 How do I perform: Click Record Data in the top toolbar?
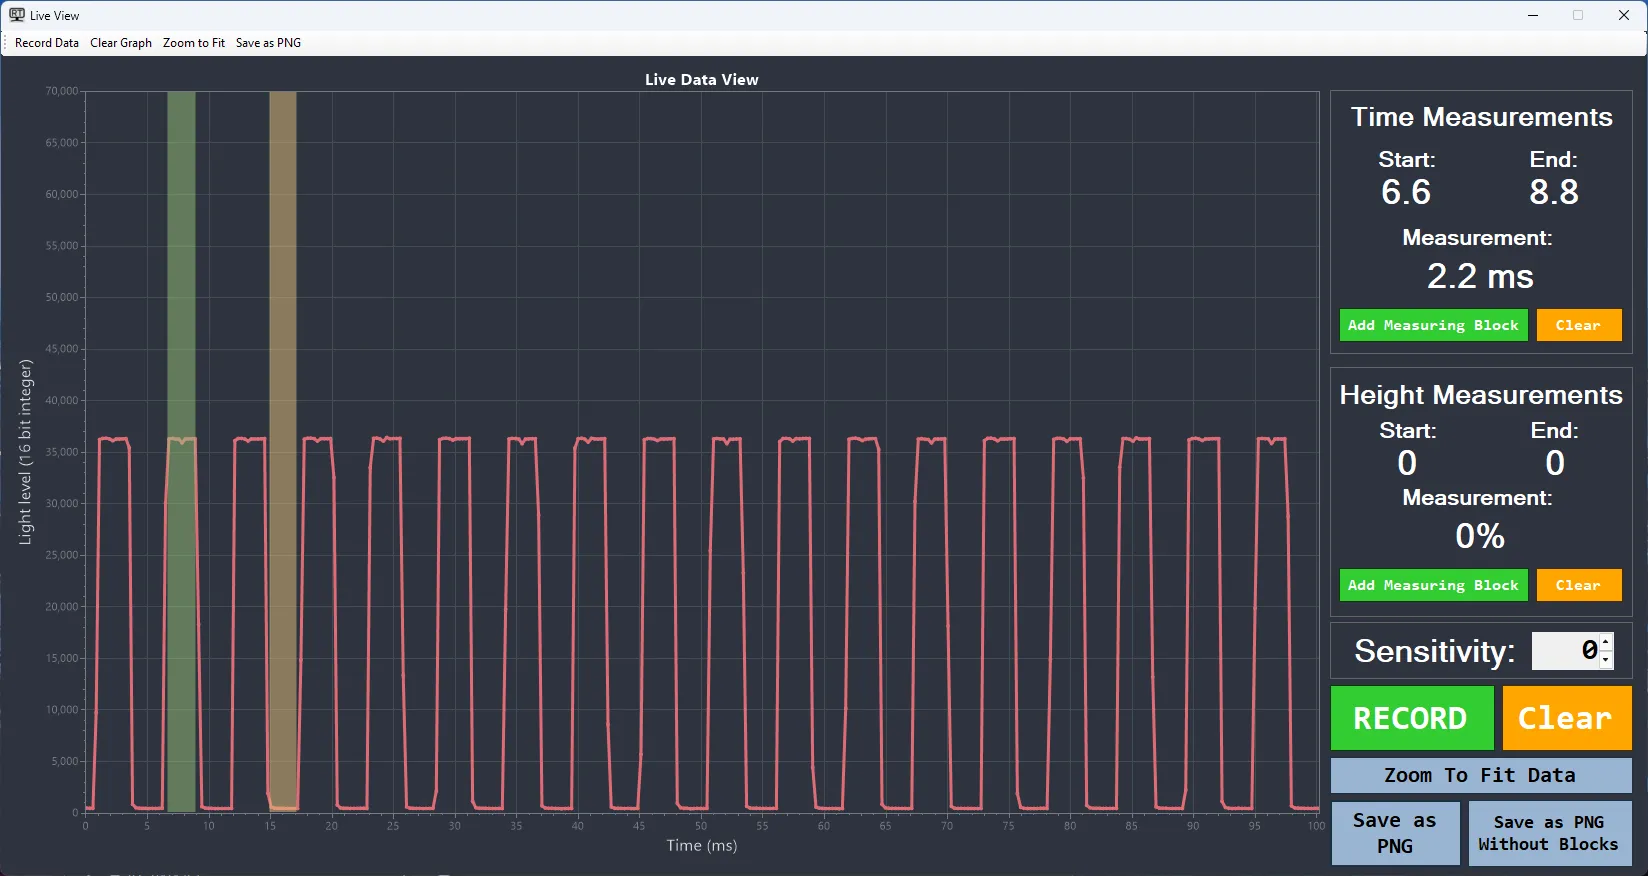47,43
